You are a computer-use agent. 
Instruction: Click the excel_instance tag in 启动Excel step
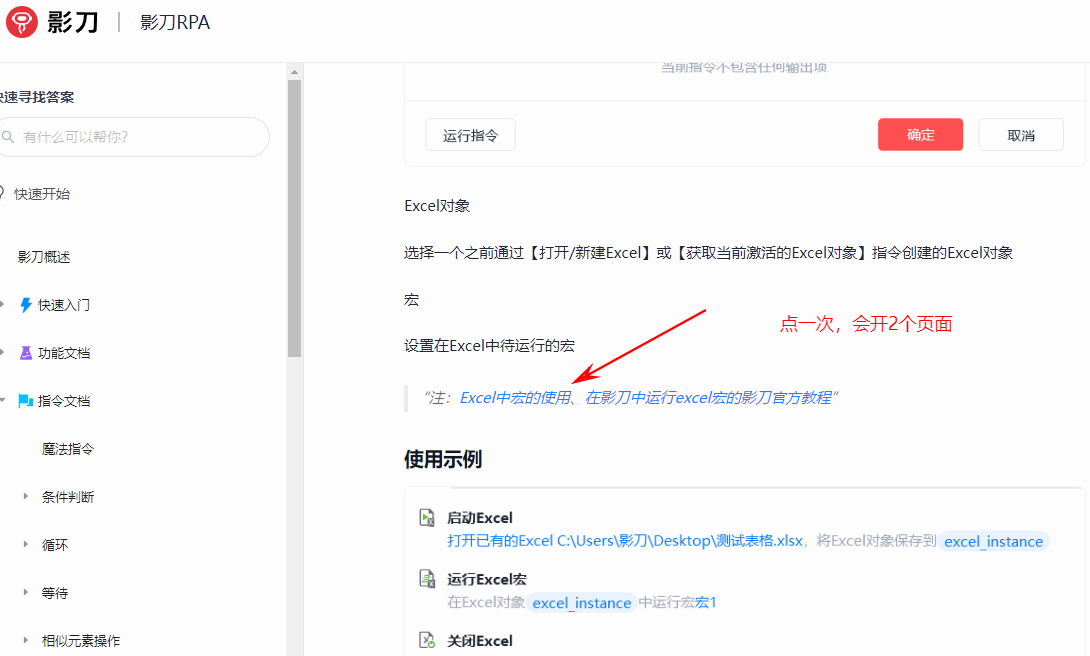pos(993,541)
